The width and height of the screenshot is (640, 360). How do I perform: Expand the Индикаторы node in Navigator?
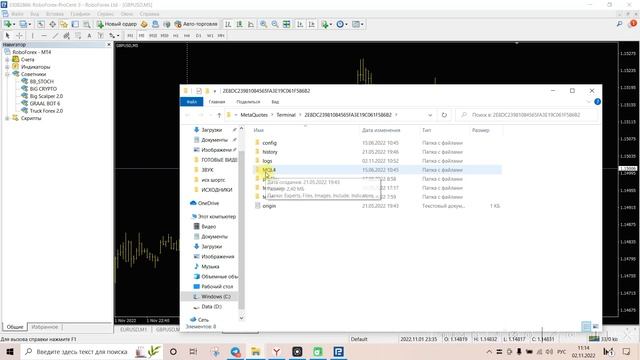click(x=7, y=67)
